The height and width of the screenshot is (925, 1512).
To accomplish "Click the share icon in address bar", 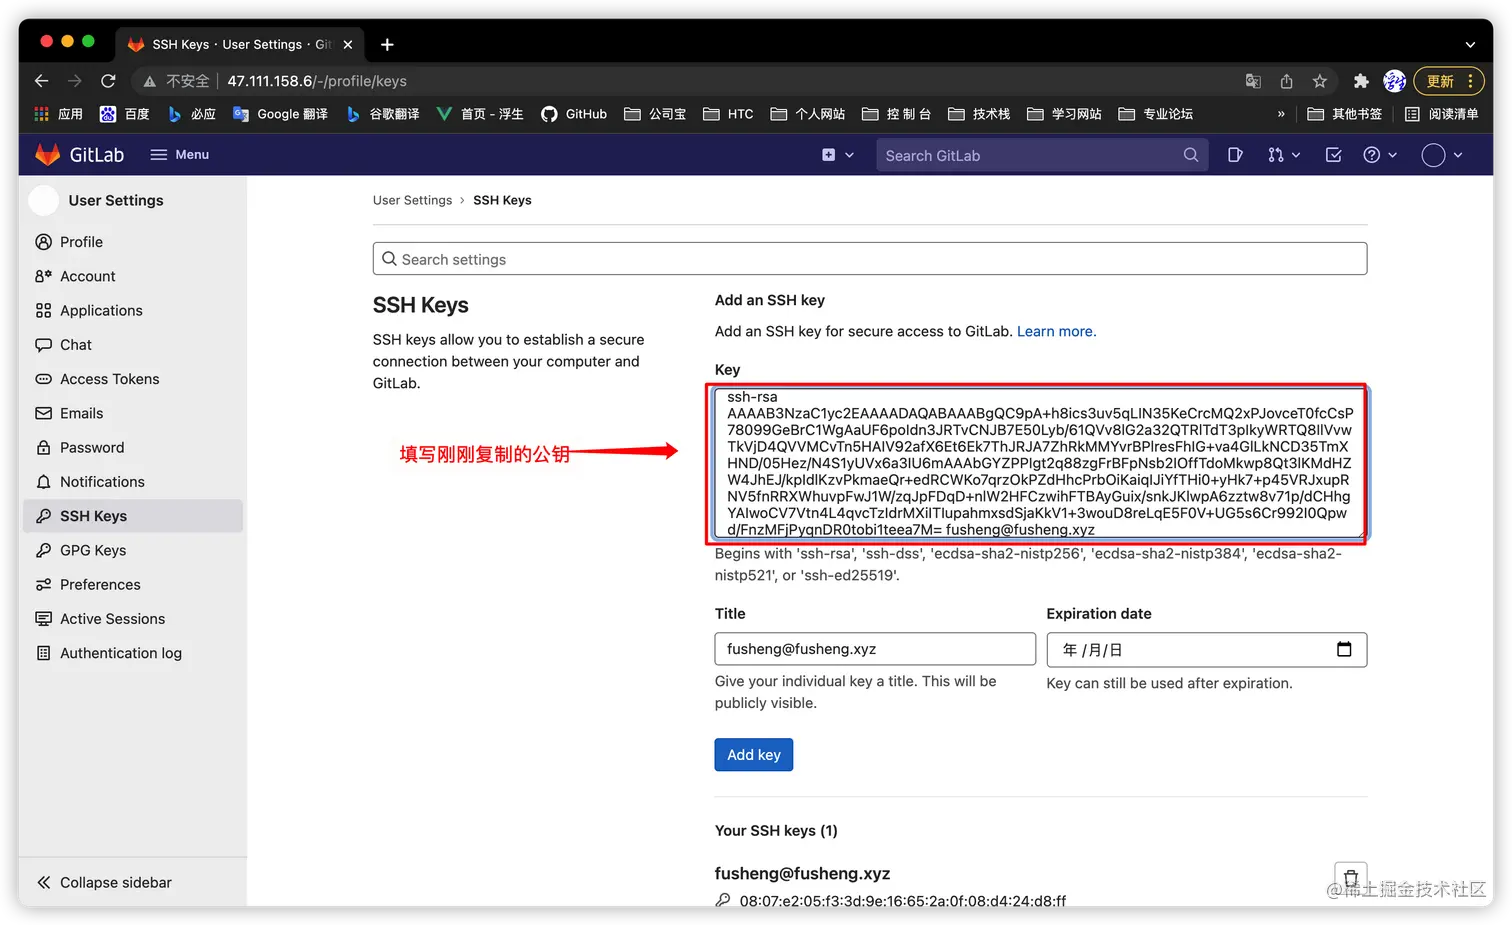I will [x=1287, y=81].
